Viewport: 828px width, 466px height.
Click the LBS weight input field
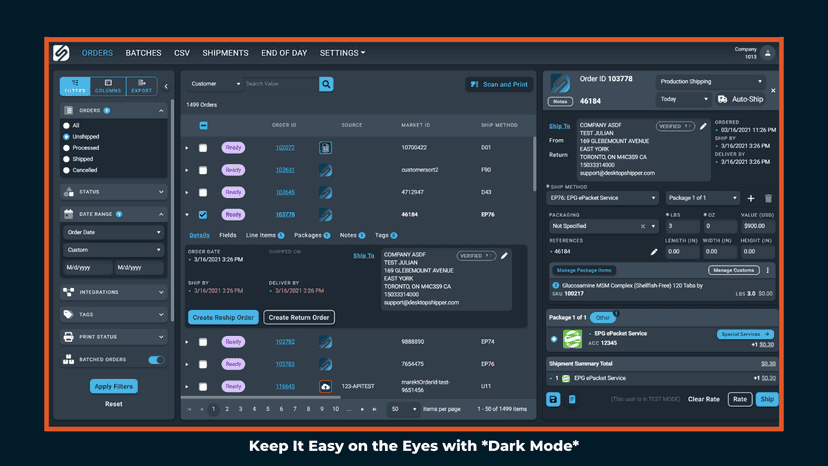click(x=682, y=226)
